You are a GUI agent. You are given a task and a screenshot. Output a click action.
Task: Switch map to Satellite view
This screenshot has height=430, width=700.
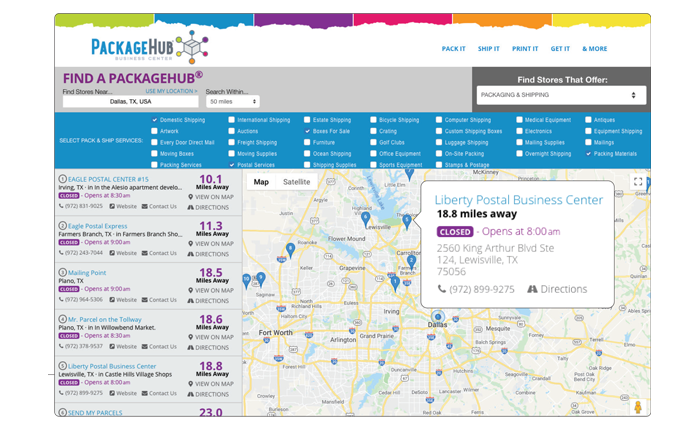pos(296,182)
